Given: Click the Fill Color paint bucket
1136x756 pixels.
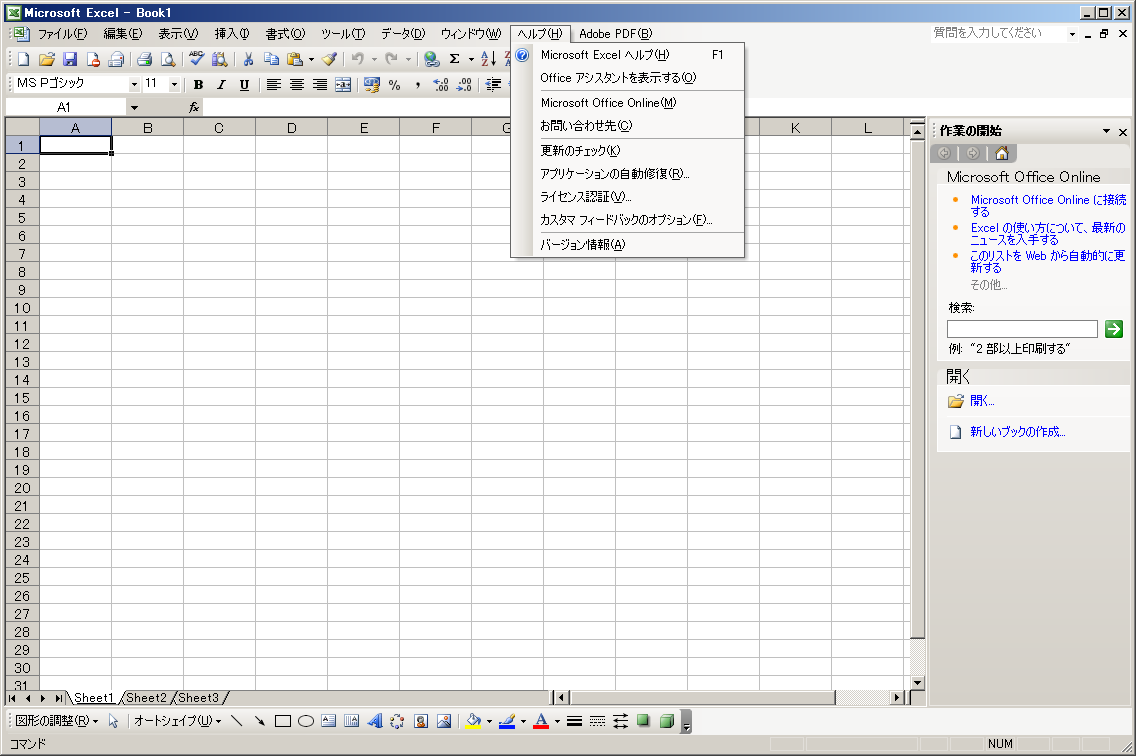Looking at the screenshot, I should [474, 721].
